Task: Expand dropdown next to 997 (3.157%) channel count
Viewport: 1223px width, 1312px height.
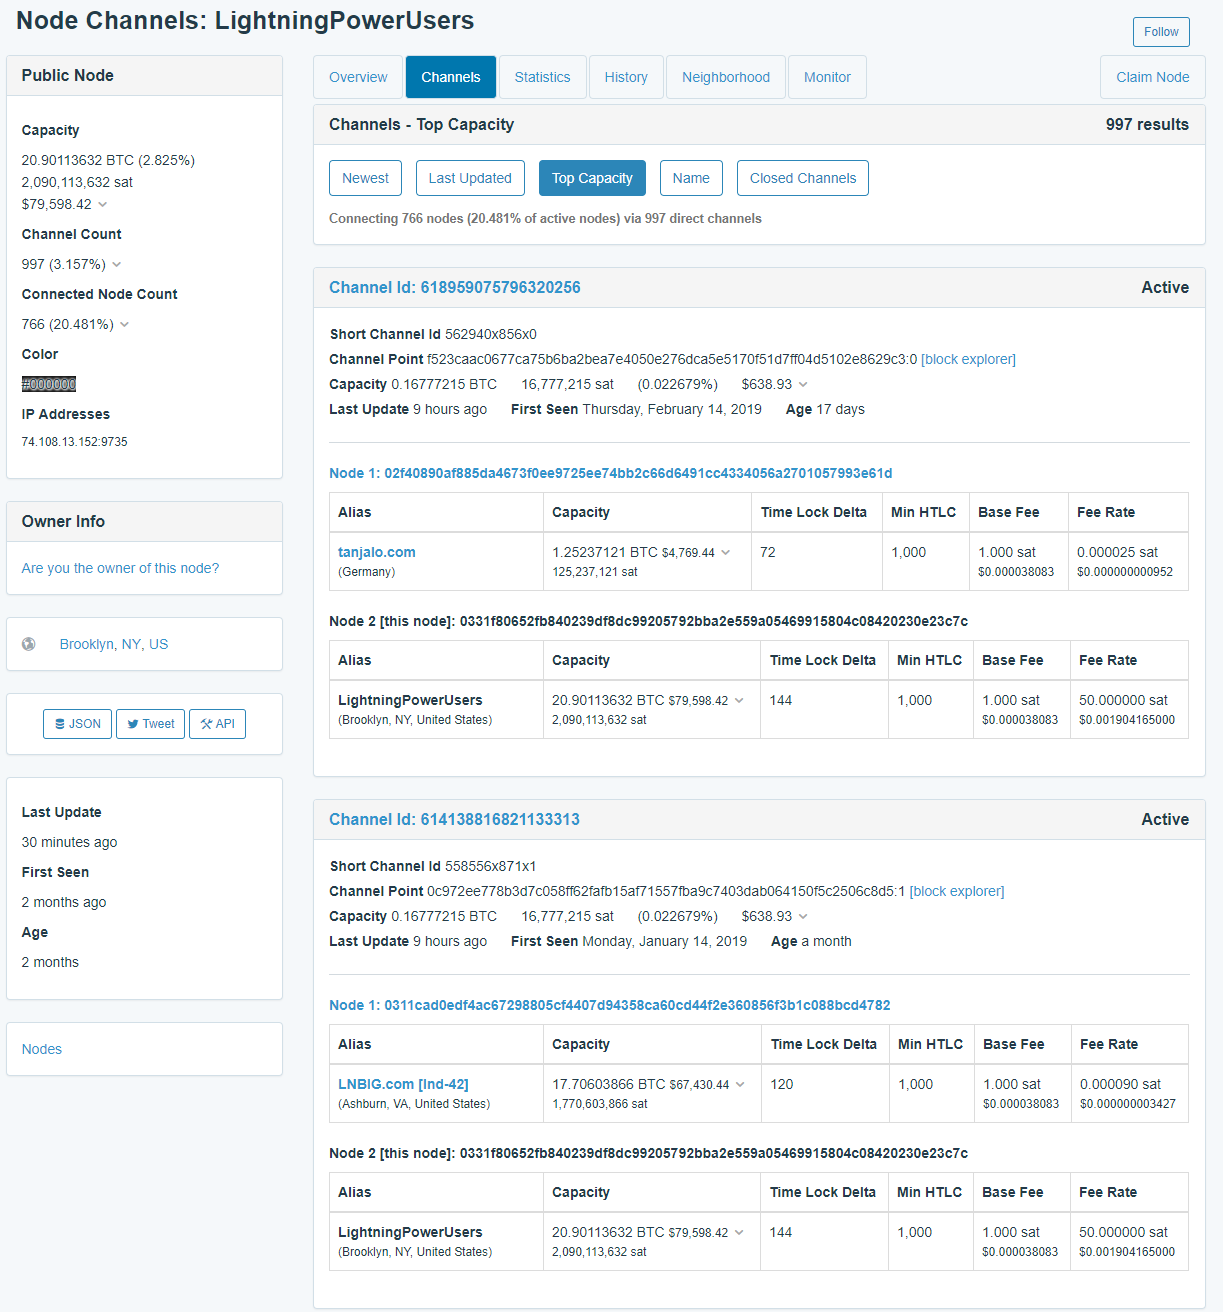Action: 116,265
